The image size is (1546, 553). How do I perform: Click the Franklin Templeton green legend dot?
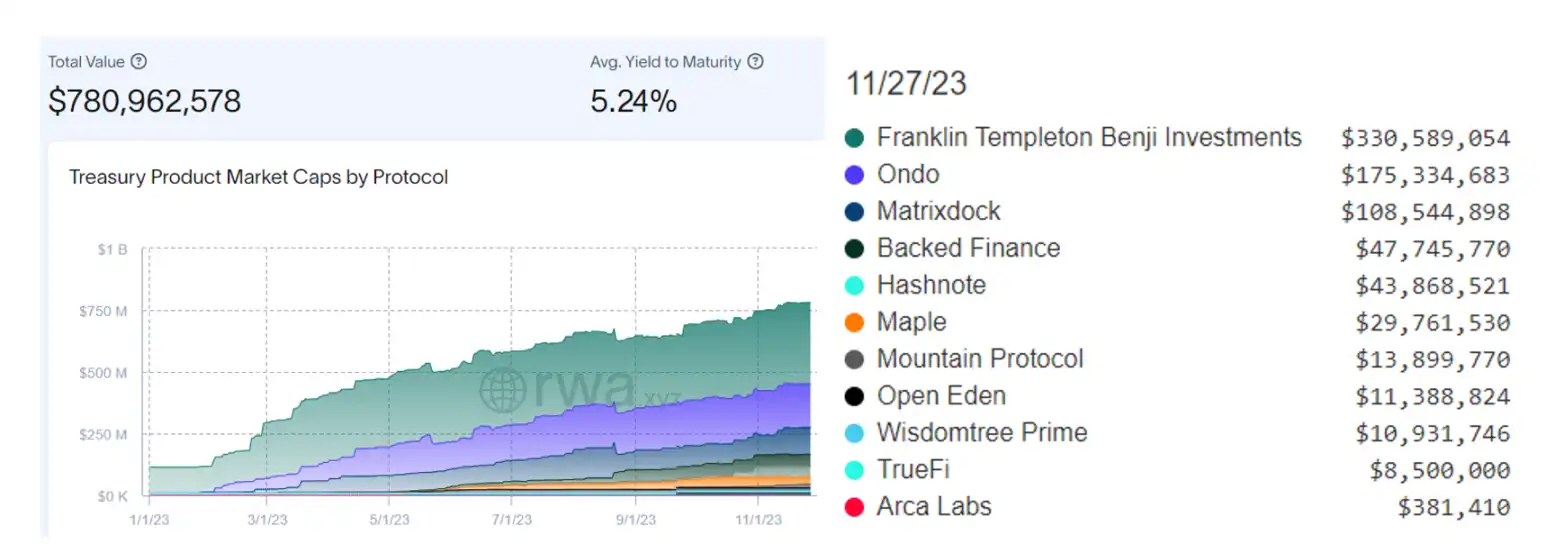(854, 138)
